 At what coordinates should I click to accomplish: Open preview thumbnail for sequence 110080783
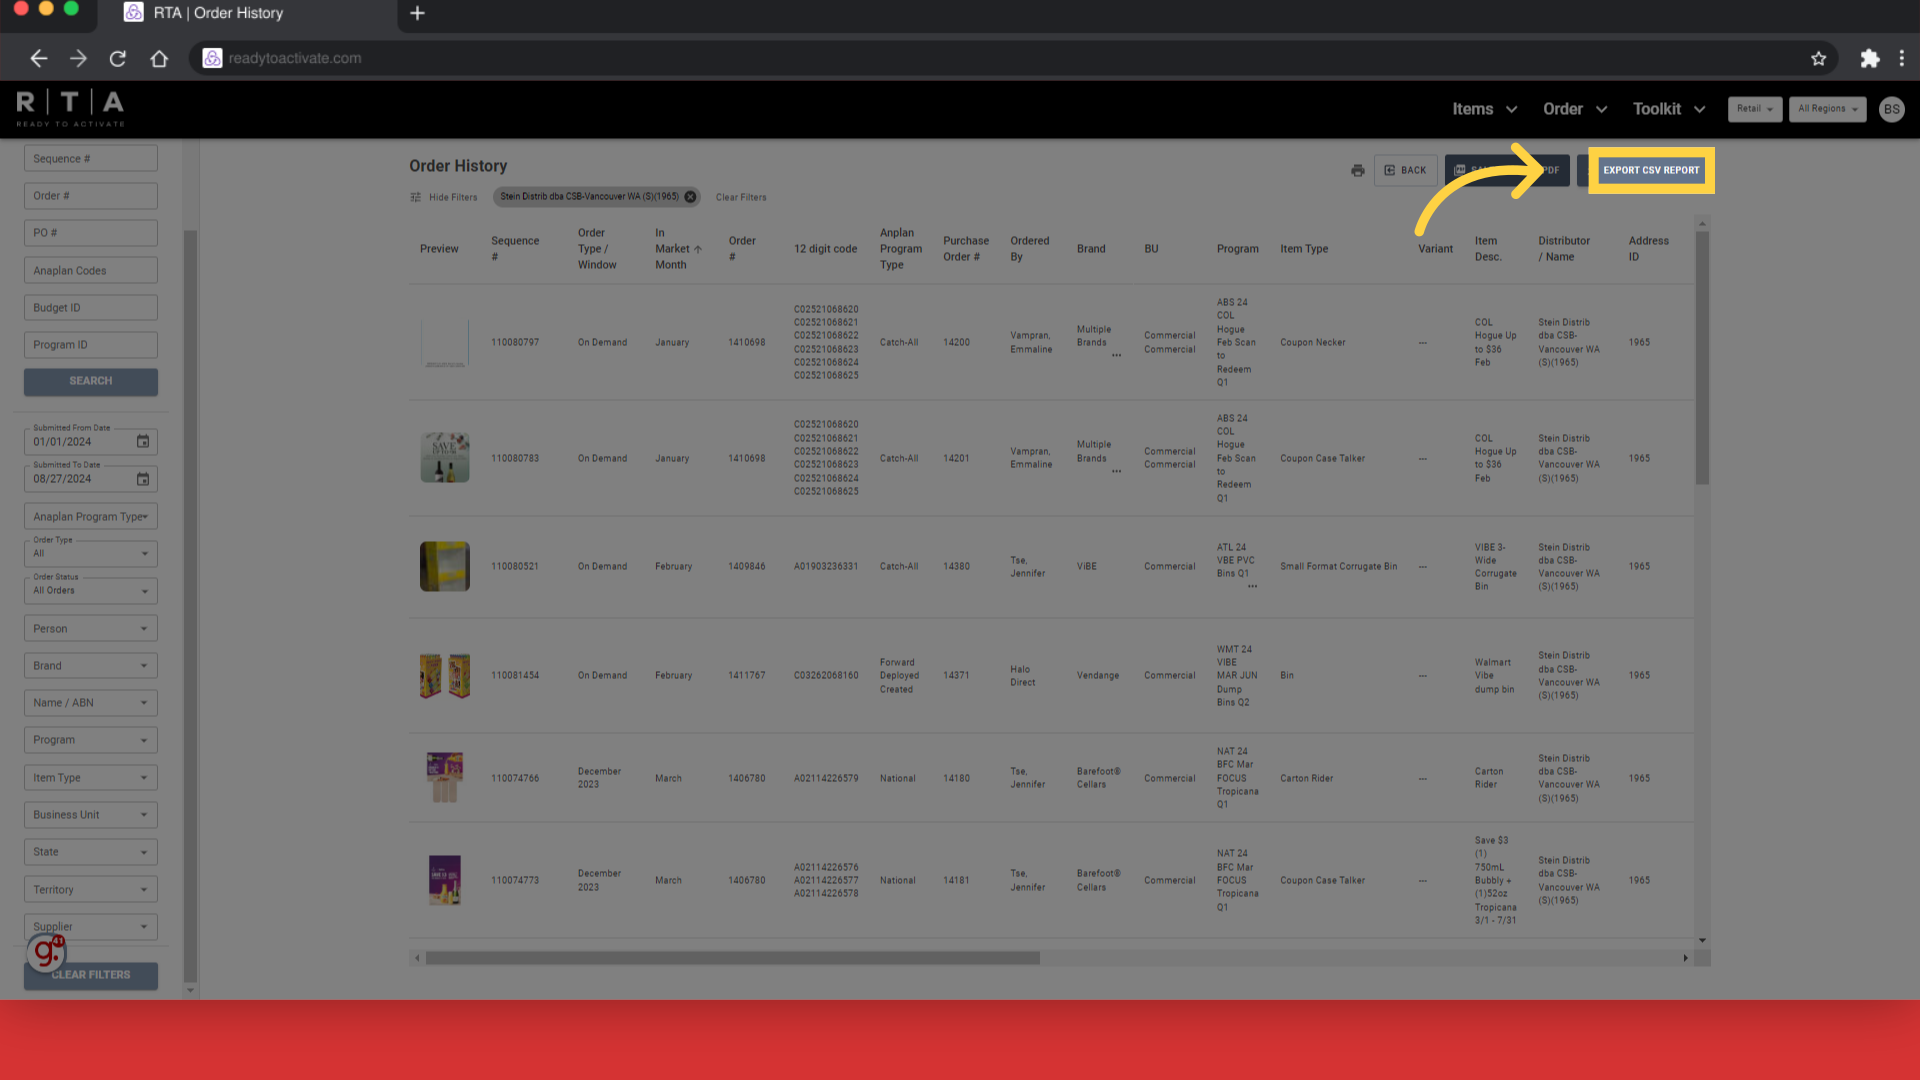pos(445,458)
